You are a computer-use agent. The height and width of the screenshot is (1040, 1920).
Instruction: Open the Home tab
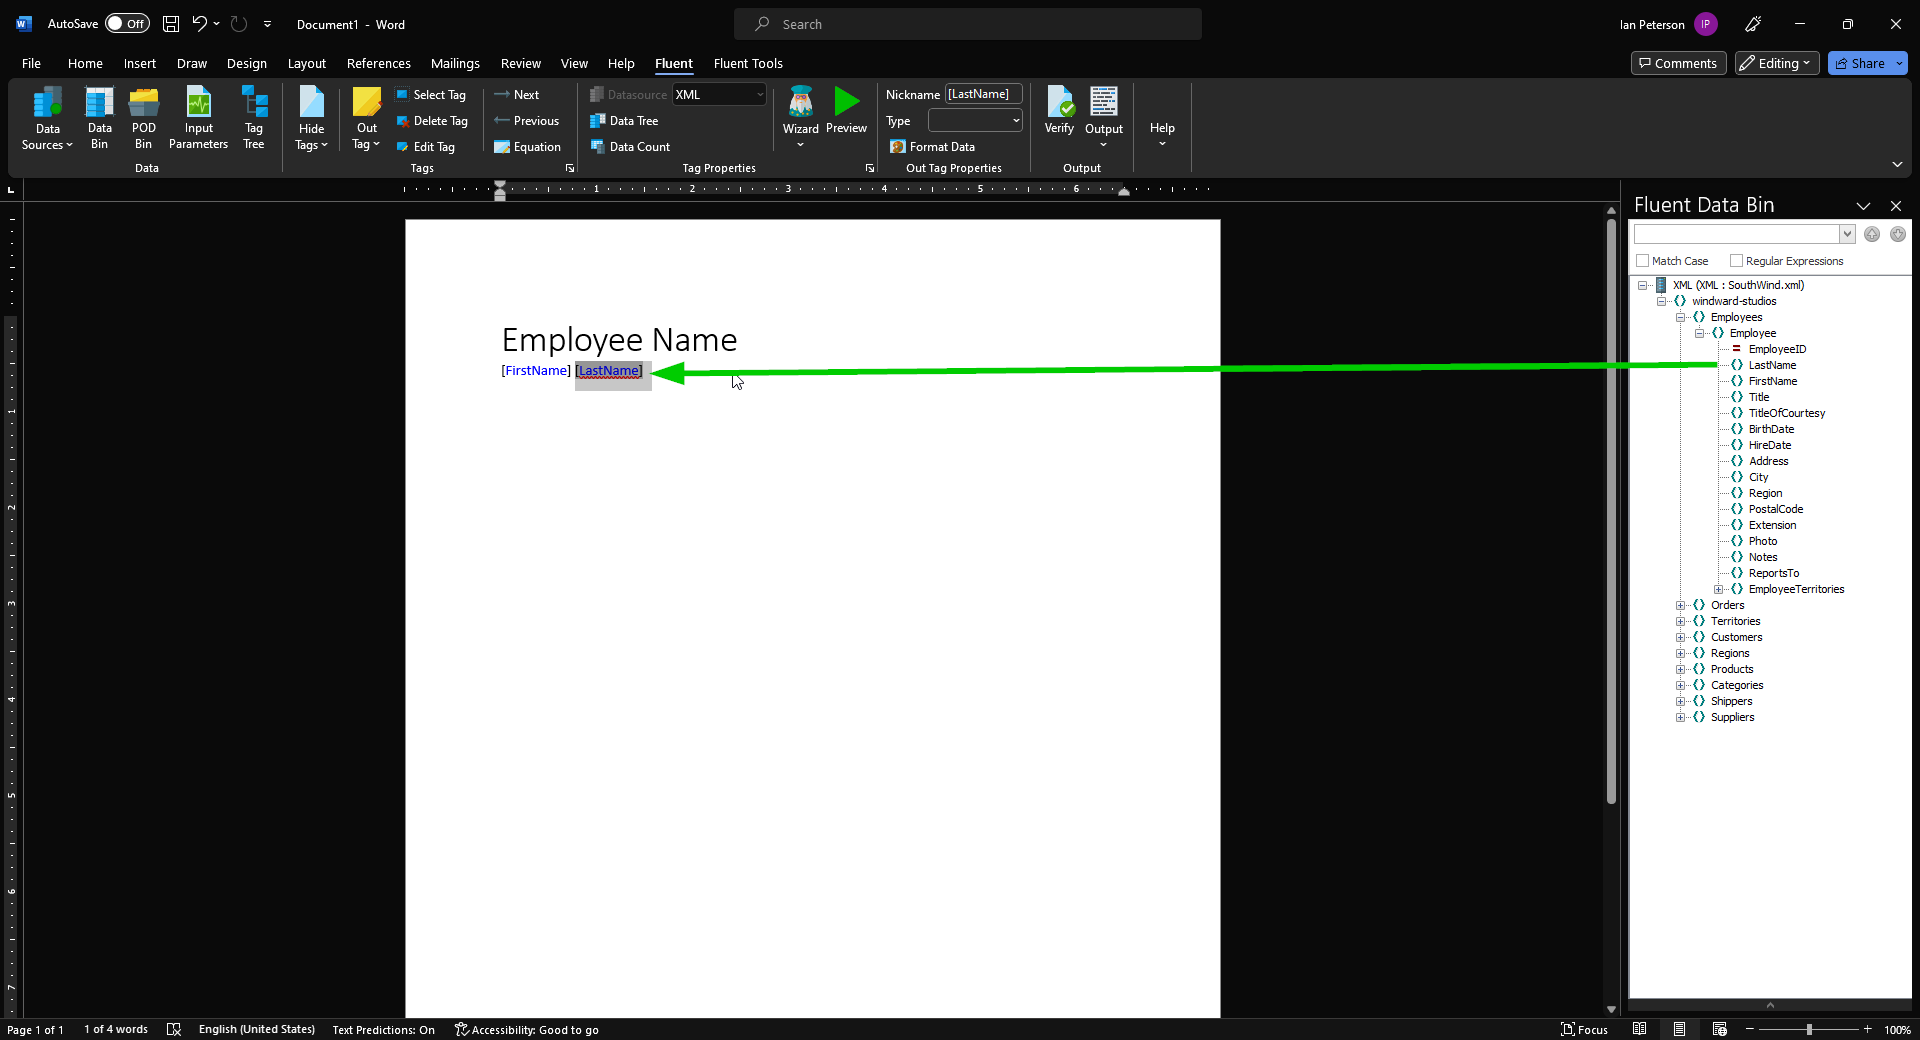(x=85, y=63)
